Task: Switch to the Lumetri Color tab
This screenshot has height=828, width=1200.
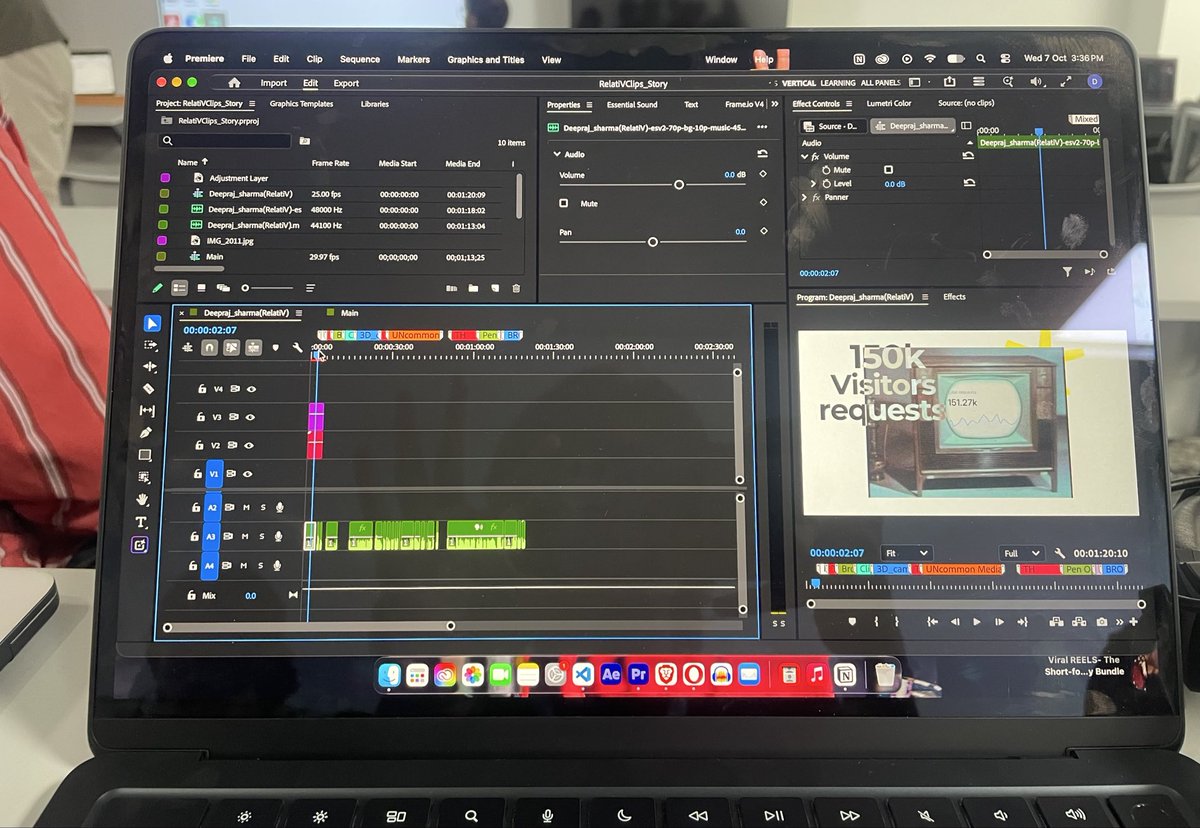Action: tap(888, 104)
